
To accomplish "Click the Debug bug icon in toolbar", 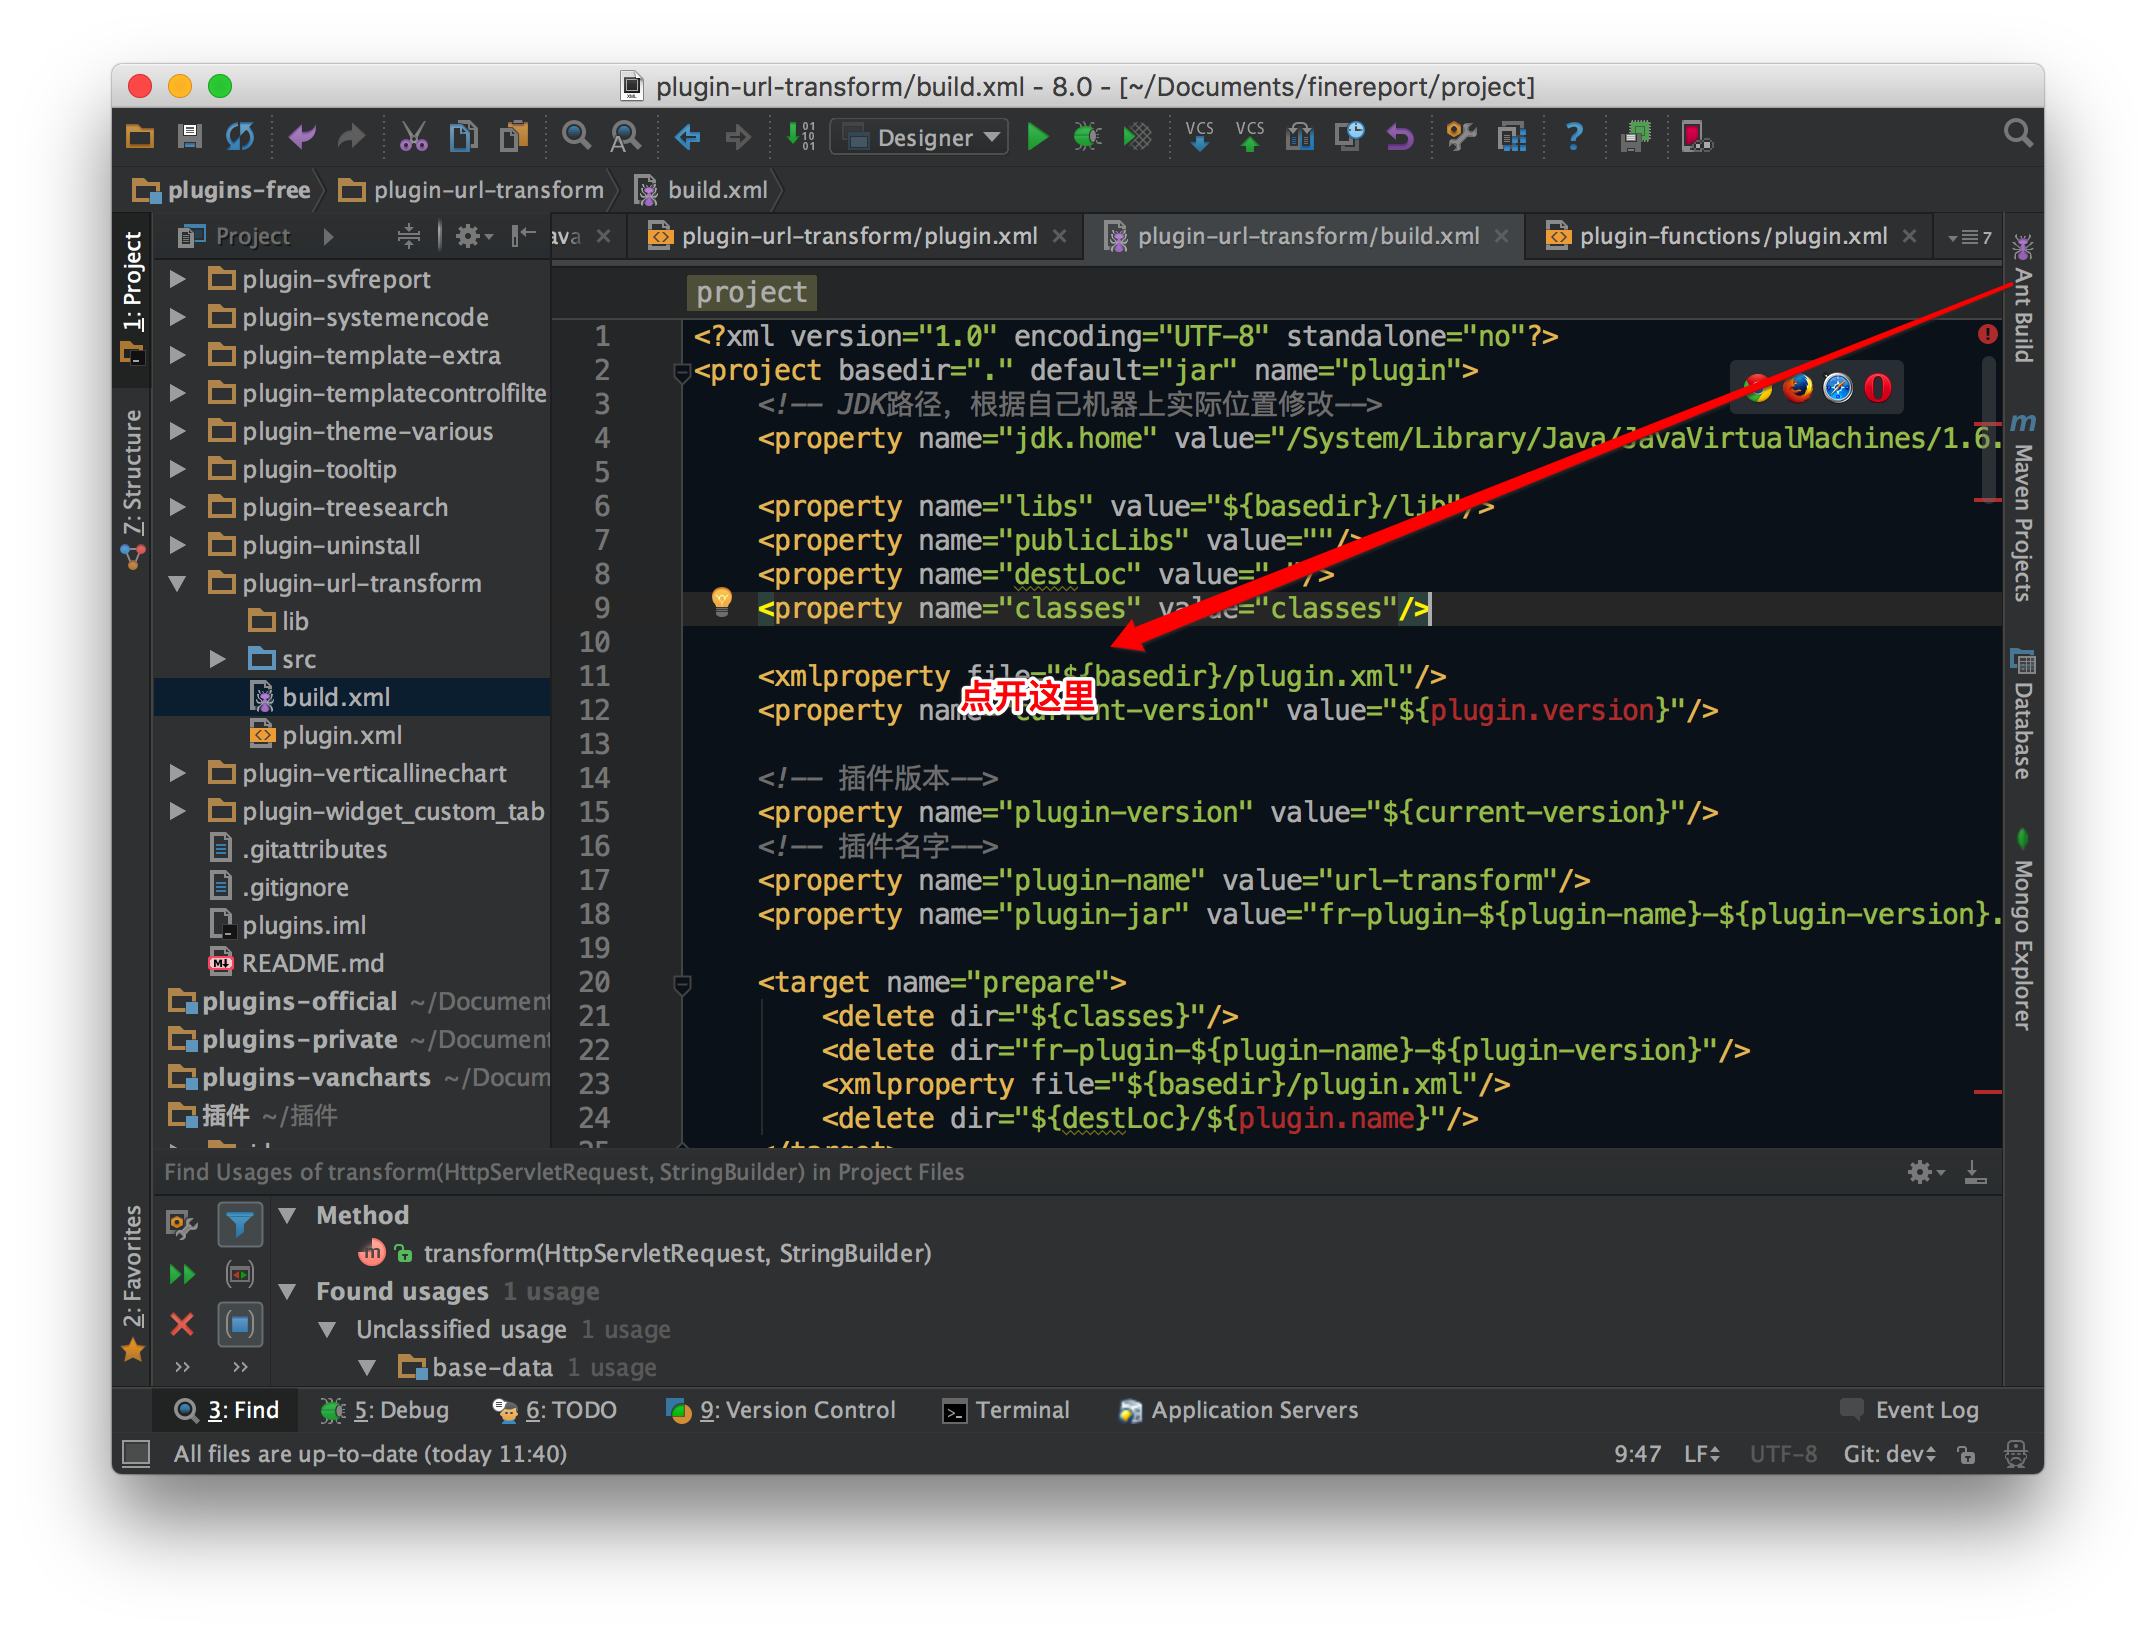I will [x=1087, y=137].
